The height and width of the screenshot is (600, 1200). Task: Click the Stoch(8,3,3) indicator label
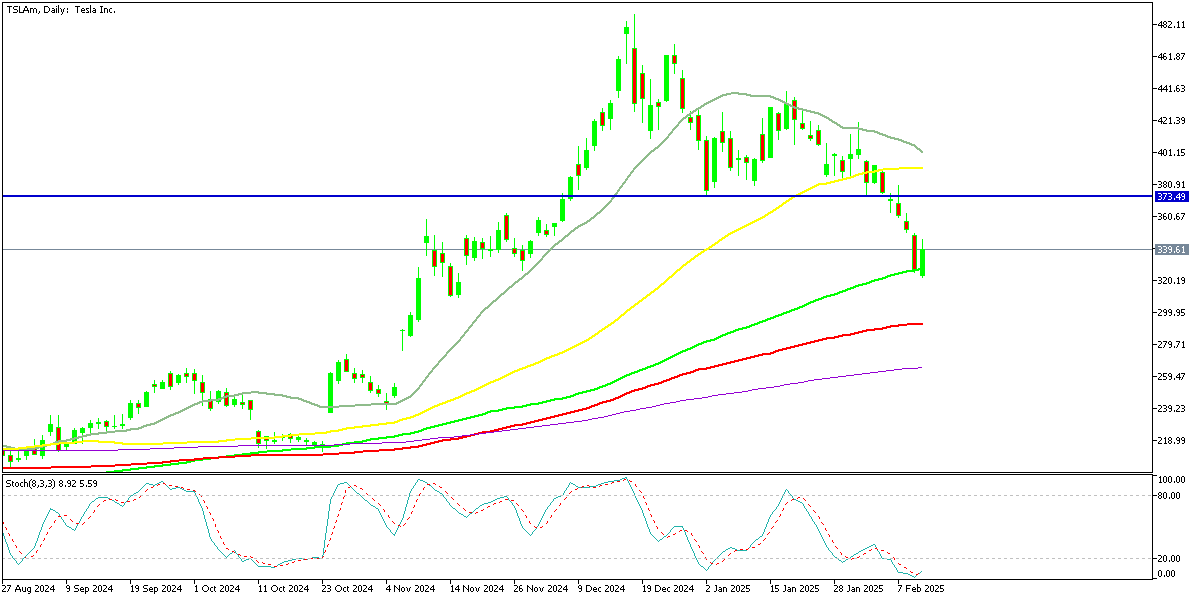point(50,483)
